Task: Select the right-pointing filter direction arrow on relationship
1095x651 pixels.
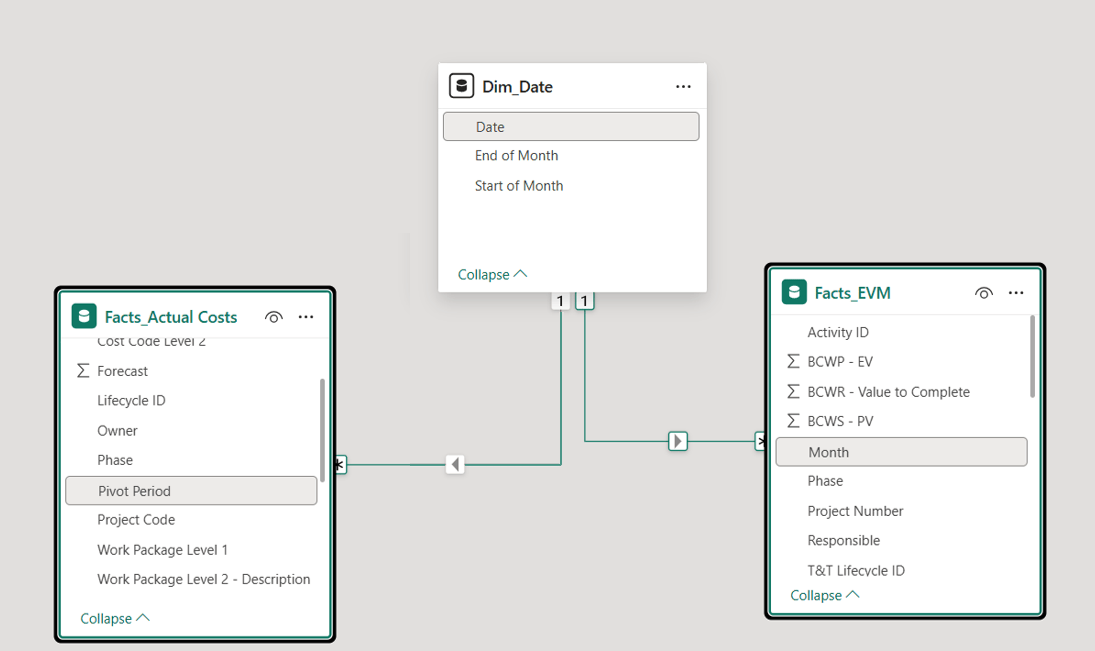Action: [x=677, y=441]
